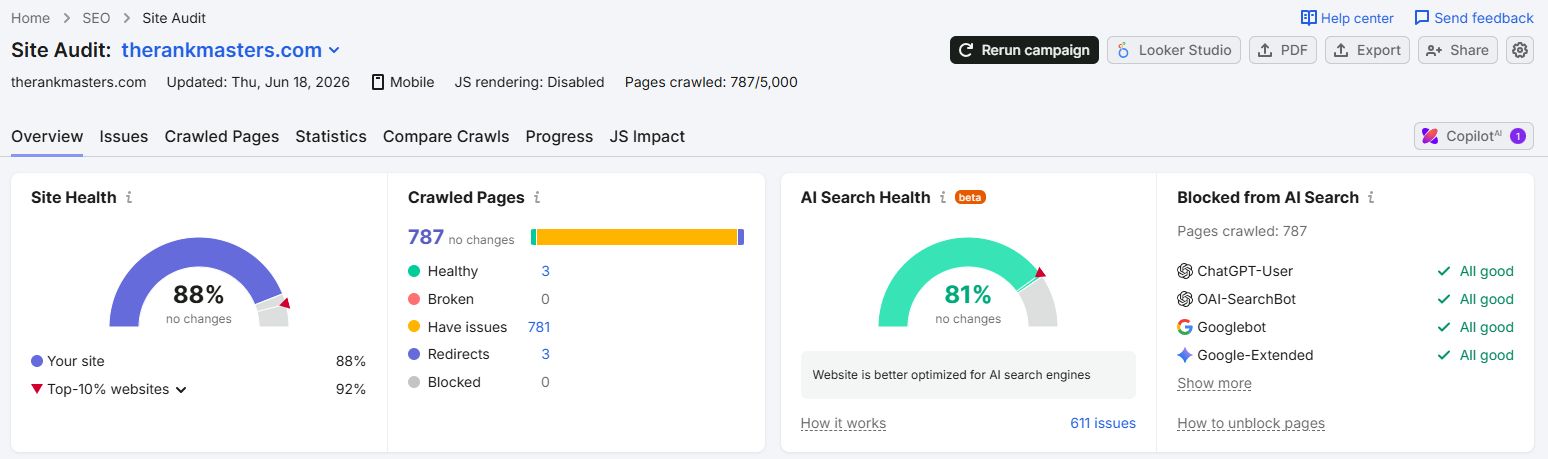Open the How it works link

(x=843, y=423)
